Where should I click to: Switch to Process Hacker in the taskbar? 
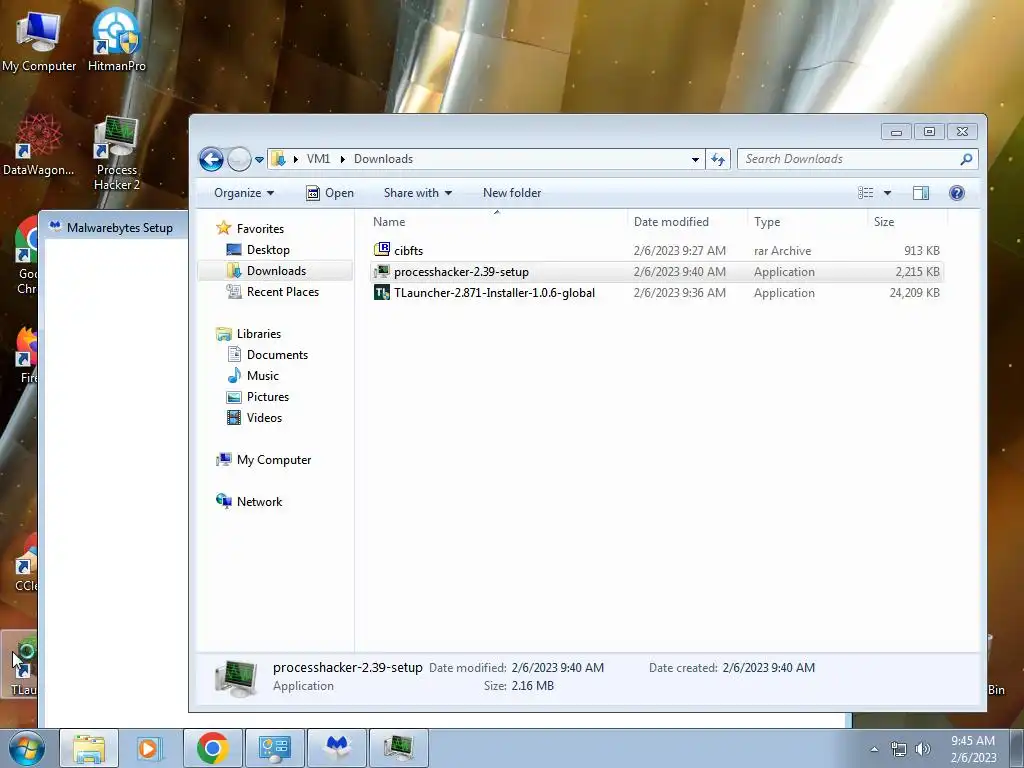click(x=399, y=748)
